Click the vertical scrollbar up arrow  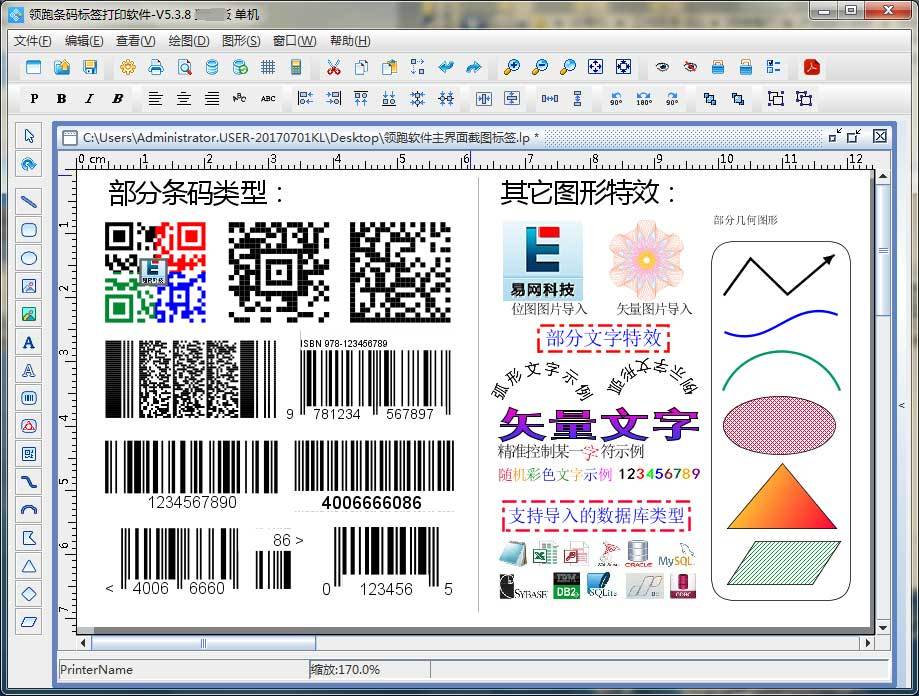coord(883,176)
